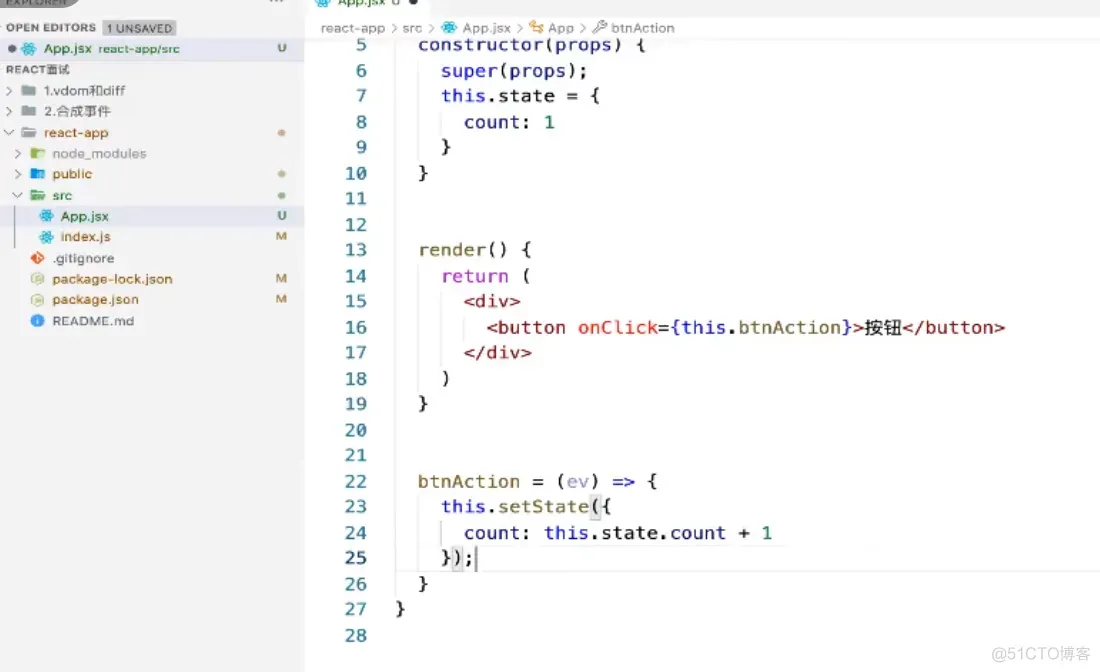Click the class symbol icon in breadcrumb
This screenshot has width=1100, height=672.
click(x=537, y=27)
